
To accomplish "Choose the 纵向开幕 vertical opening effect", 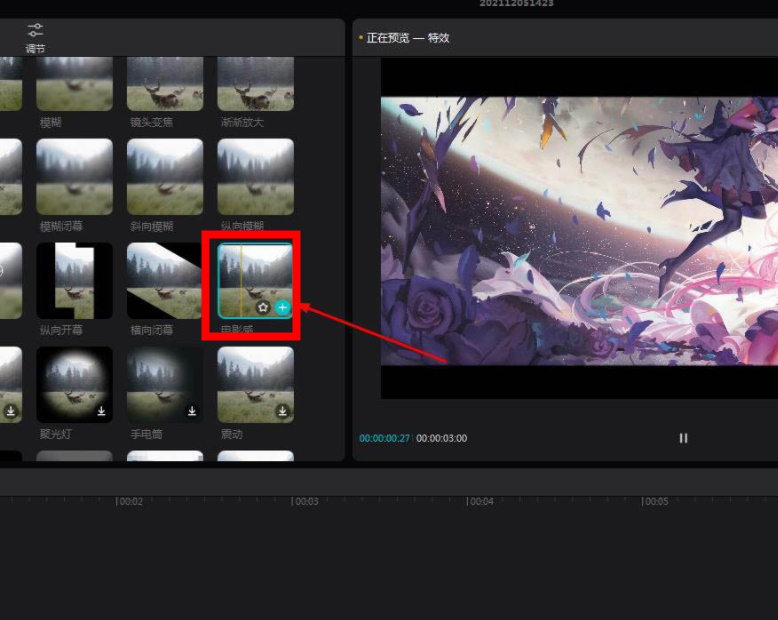I will pos(74,280).
